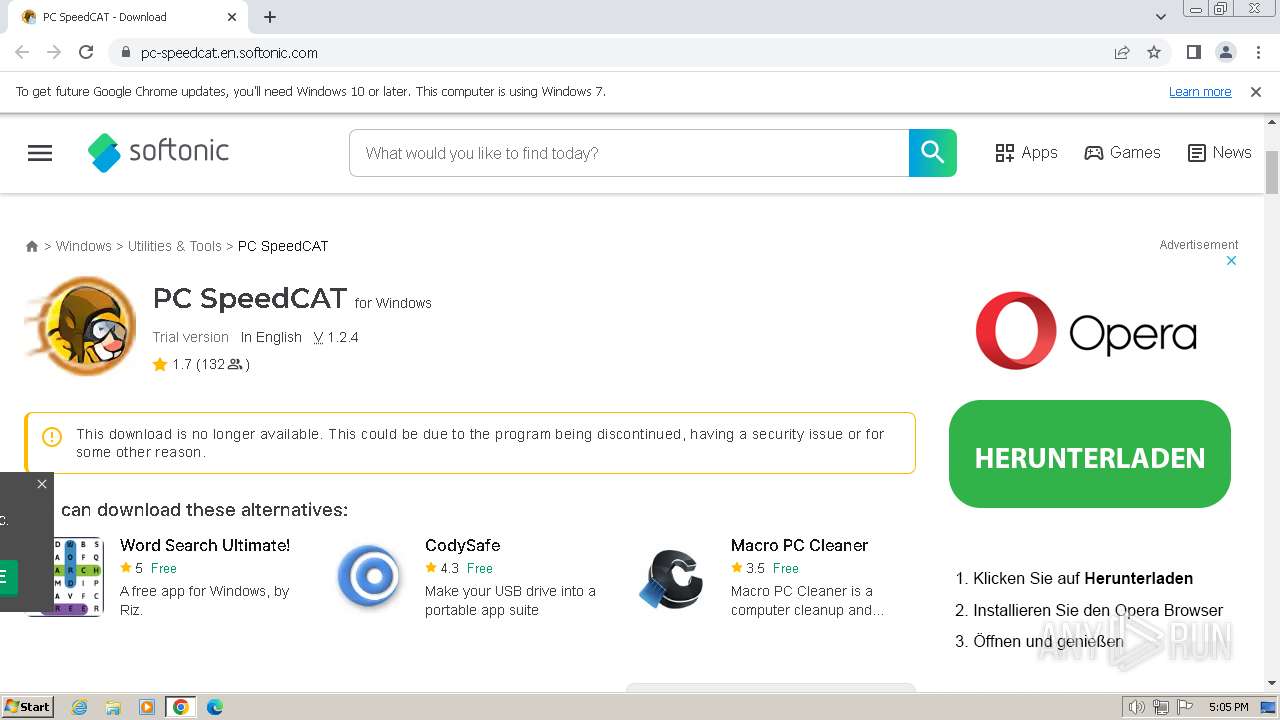Click the version V 1.2.4 label
1280x720 pixels.
[x=336, y=337]
